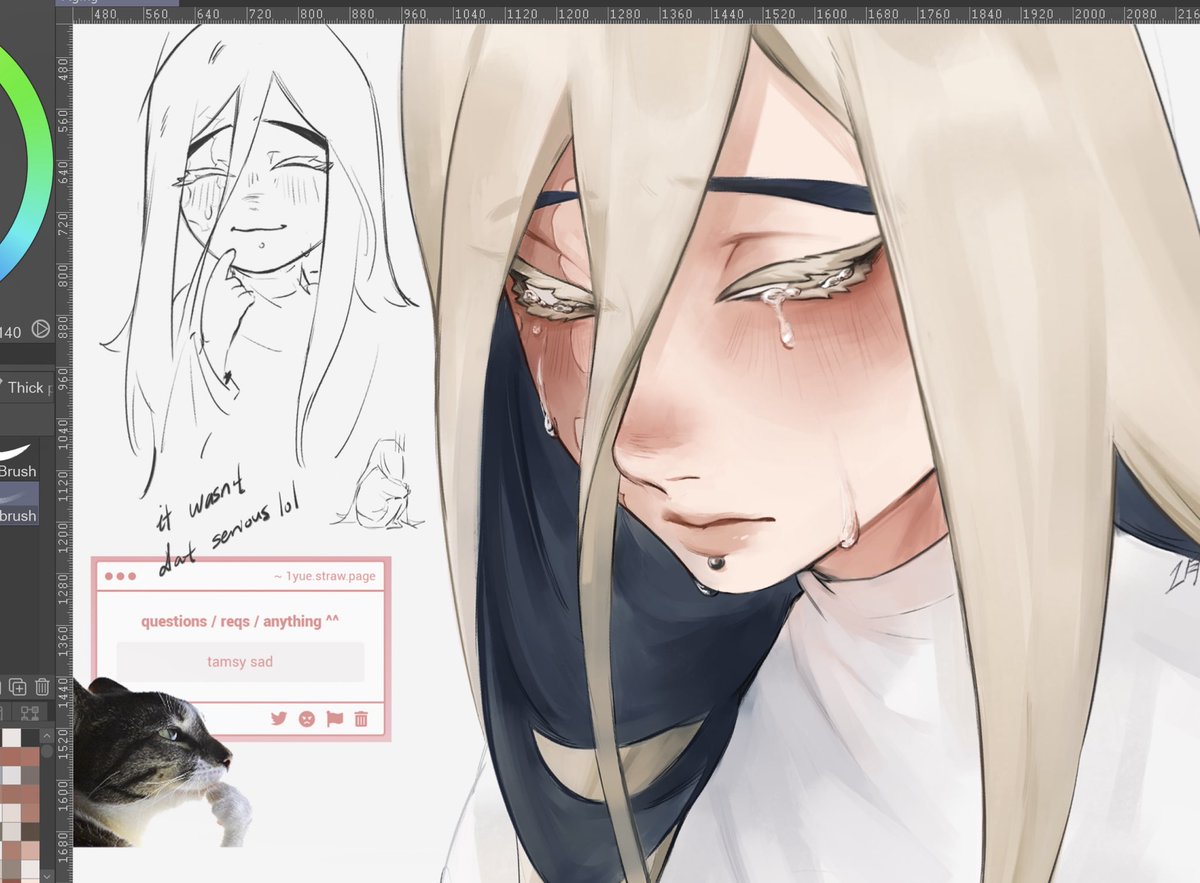Click the duplicate sub tool icon
Viewport: 1200px width, 883px height.
(17, 686)
